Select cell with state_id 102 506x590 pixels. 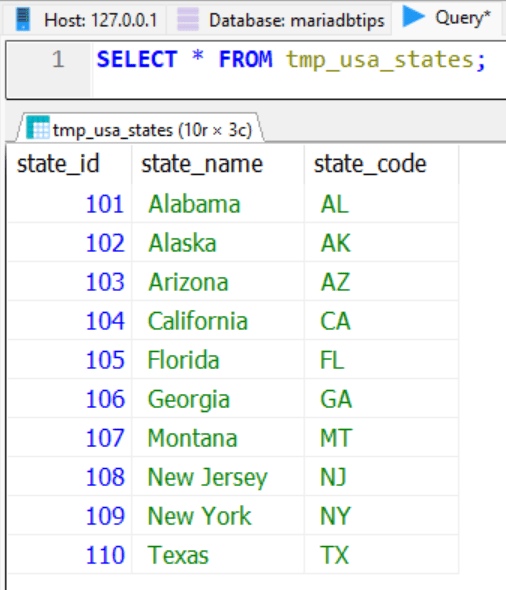pos(70,243)
